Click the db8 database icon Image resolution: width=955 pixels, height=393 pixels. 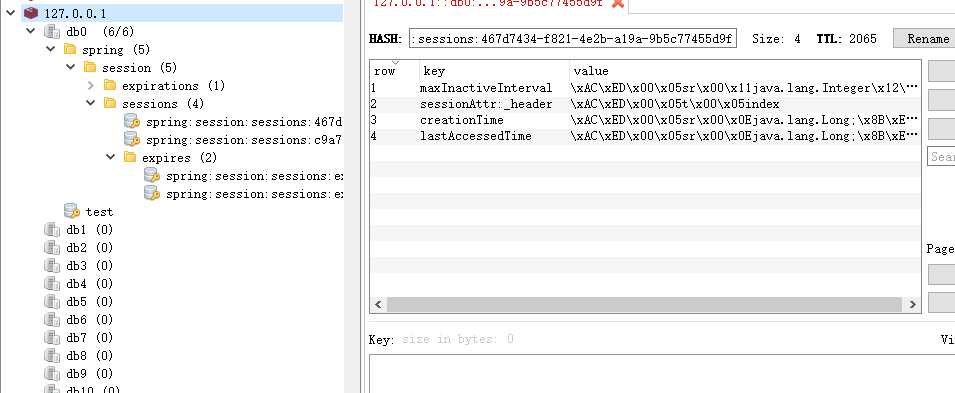tap(52, 355)
